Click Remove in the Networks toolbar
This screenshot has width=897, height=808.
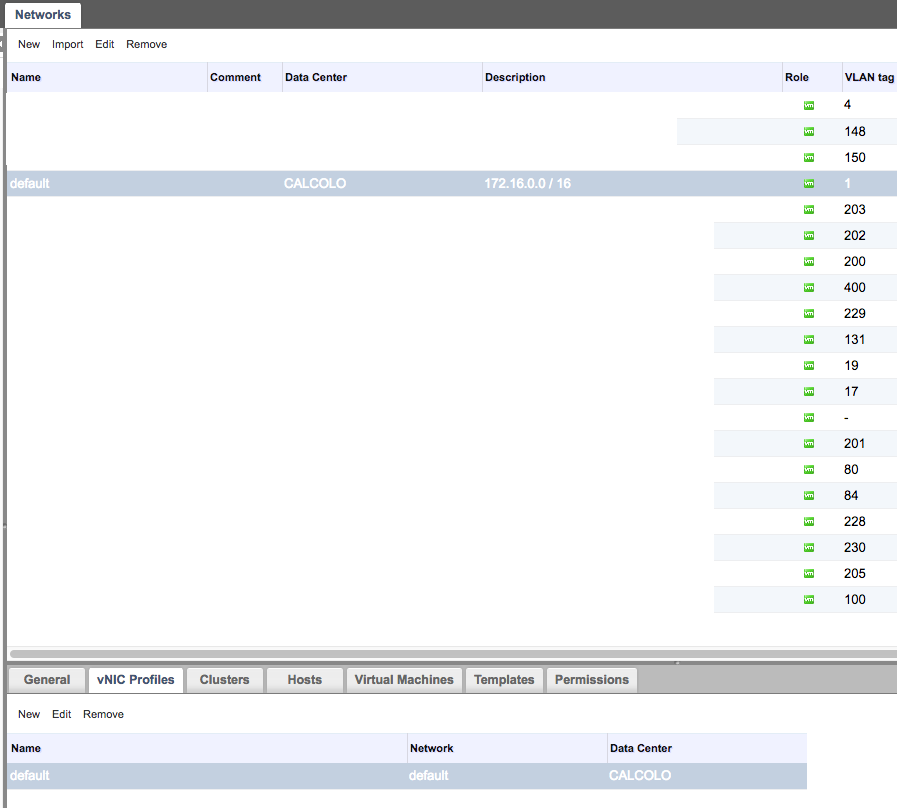[x=146, y=44]
